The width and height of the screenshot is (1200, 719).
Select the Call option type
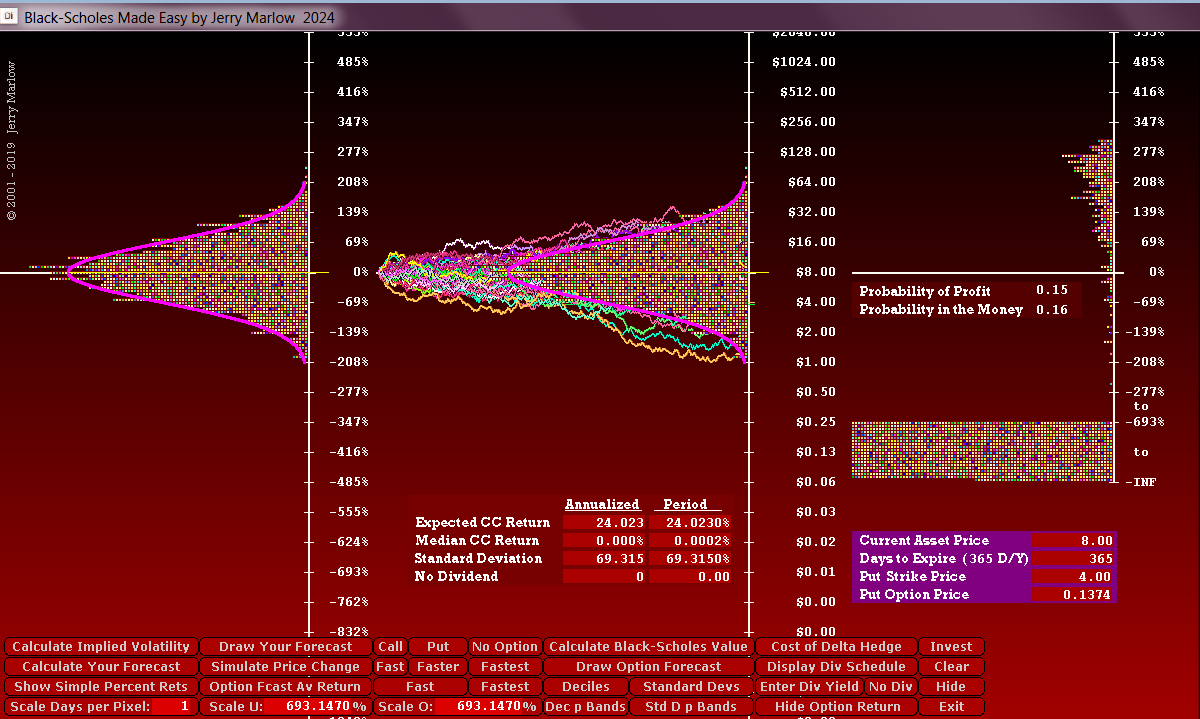click(391, 647)
